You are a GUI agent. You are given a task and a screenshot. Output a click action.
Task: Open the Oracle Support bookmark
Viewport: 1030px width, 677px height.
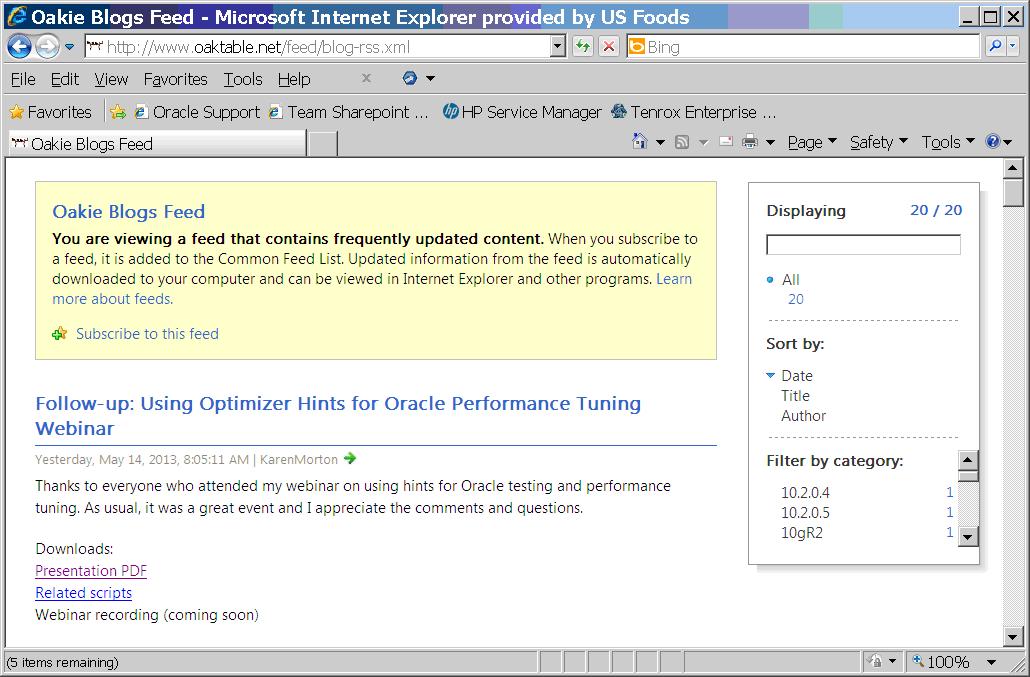(197, 112)
